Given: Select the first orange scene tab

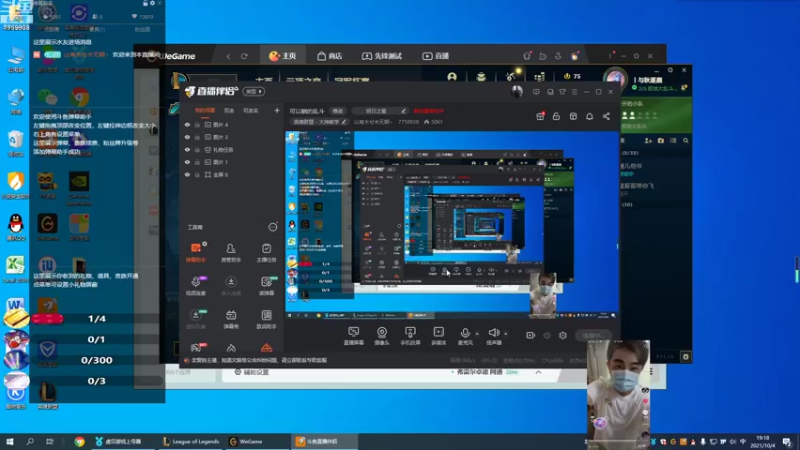Looking at the screenshot, I should point(205,110).
